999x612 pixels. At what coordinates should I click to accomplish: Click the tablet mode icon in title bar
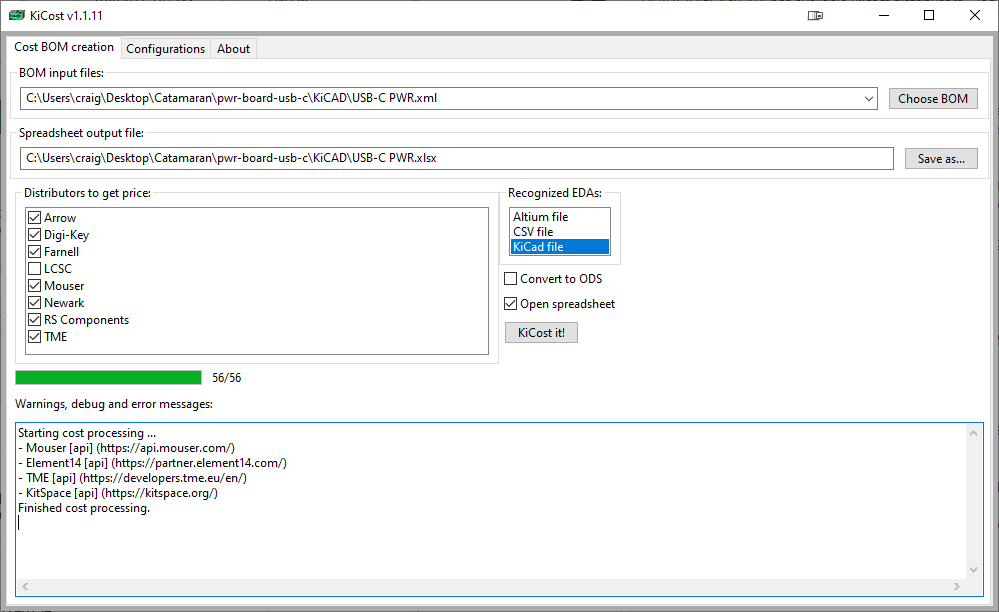(815, 15)
